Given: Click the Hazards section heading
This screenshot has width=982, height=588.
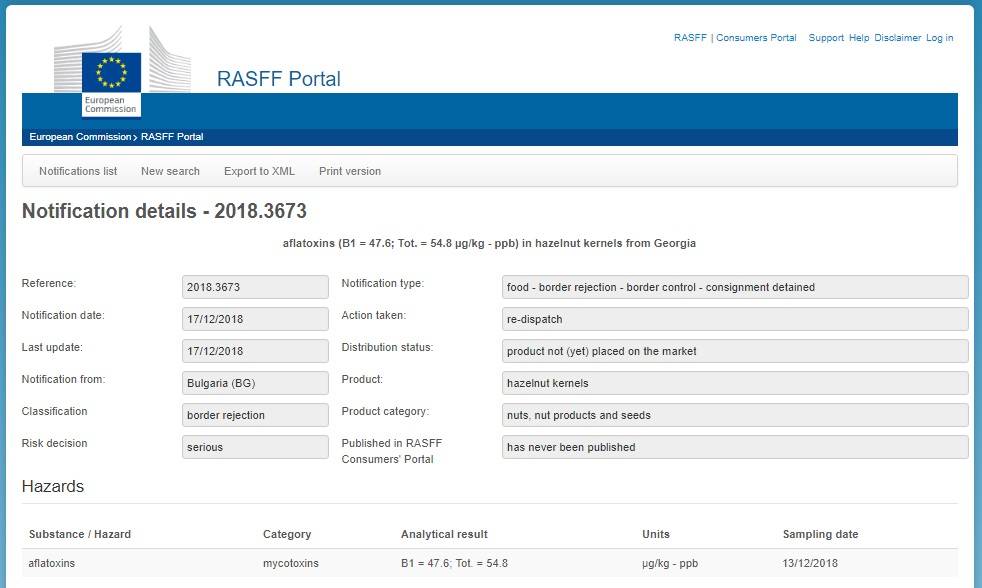Looking at the screenshot, I should (x=53, y=486).
